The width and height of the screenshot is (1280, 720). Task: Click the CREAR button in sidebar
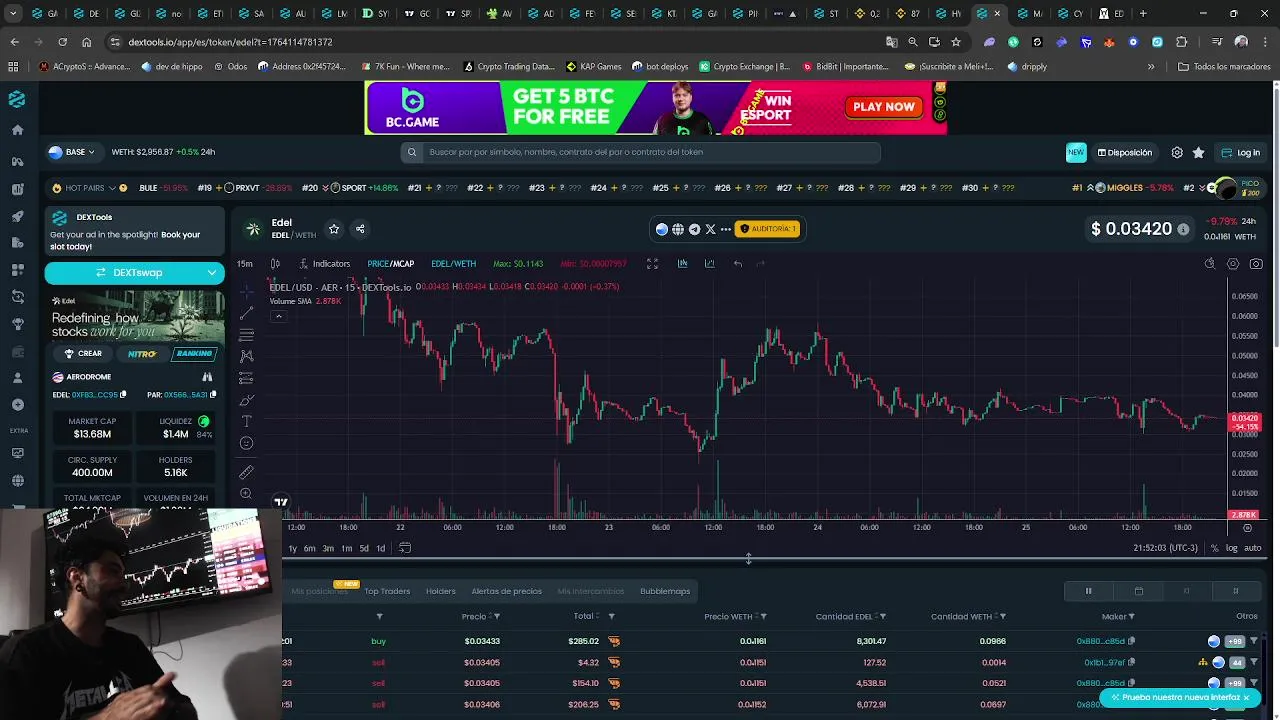83,353
